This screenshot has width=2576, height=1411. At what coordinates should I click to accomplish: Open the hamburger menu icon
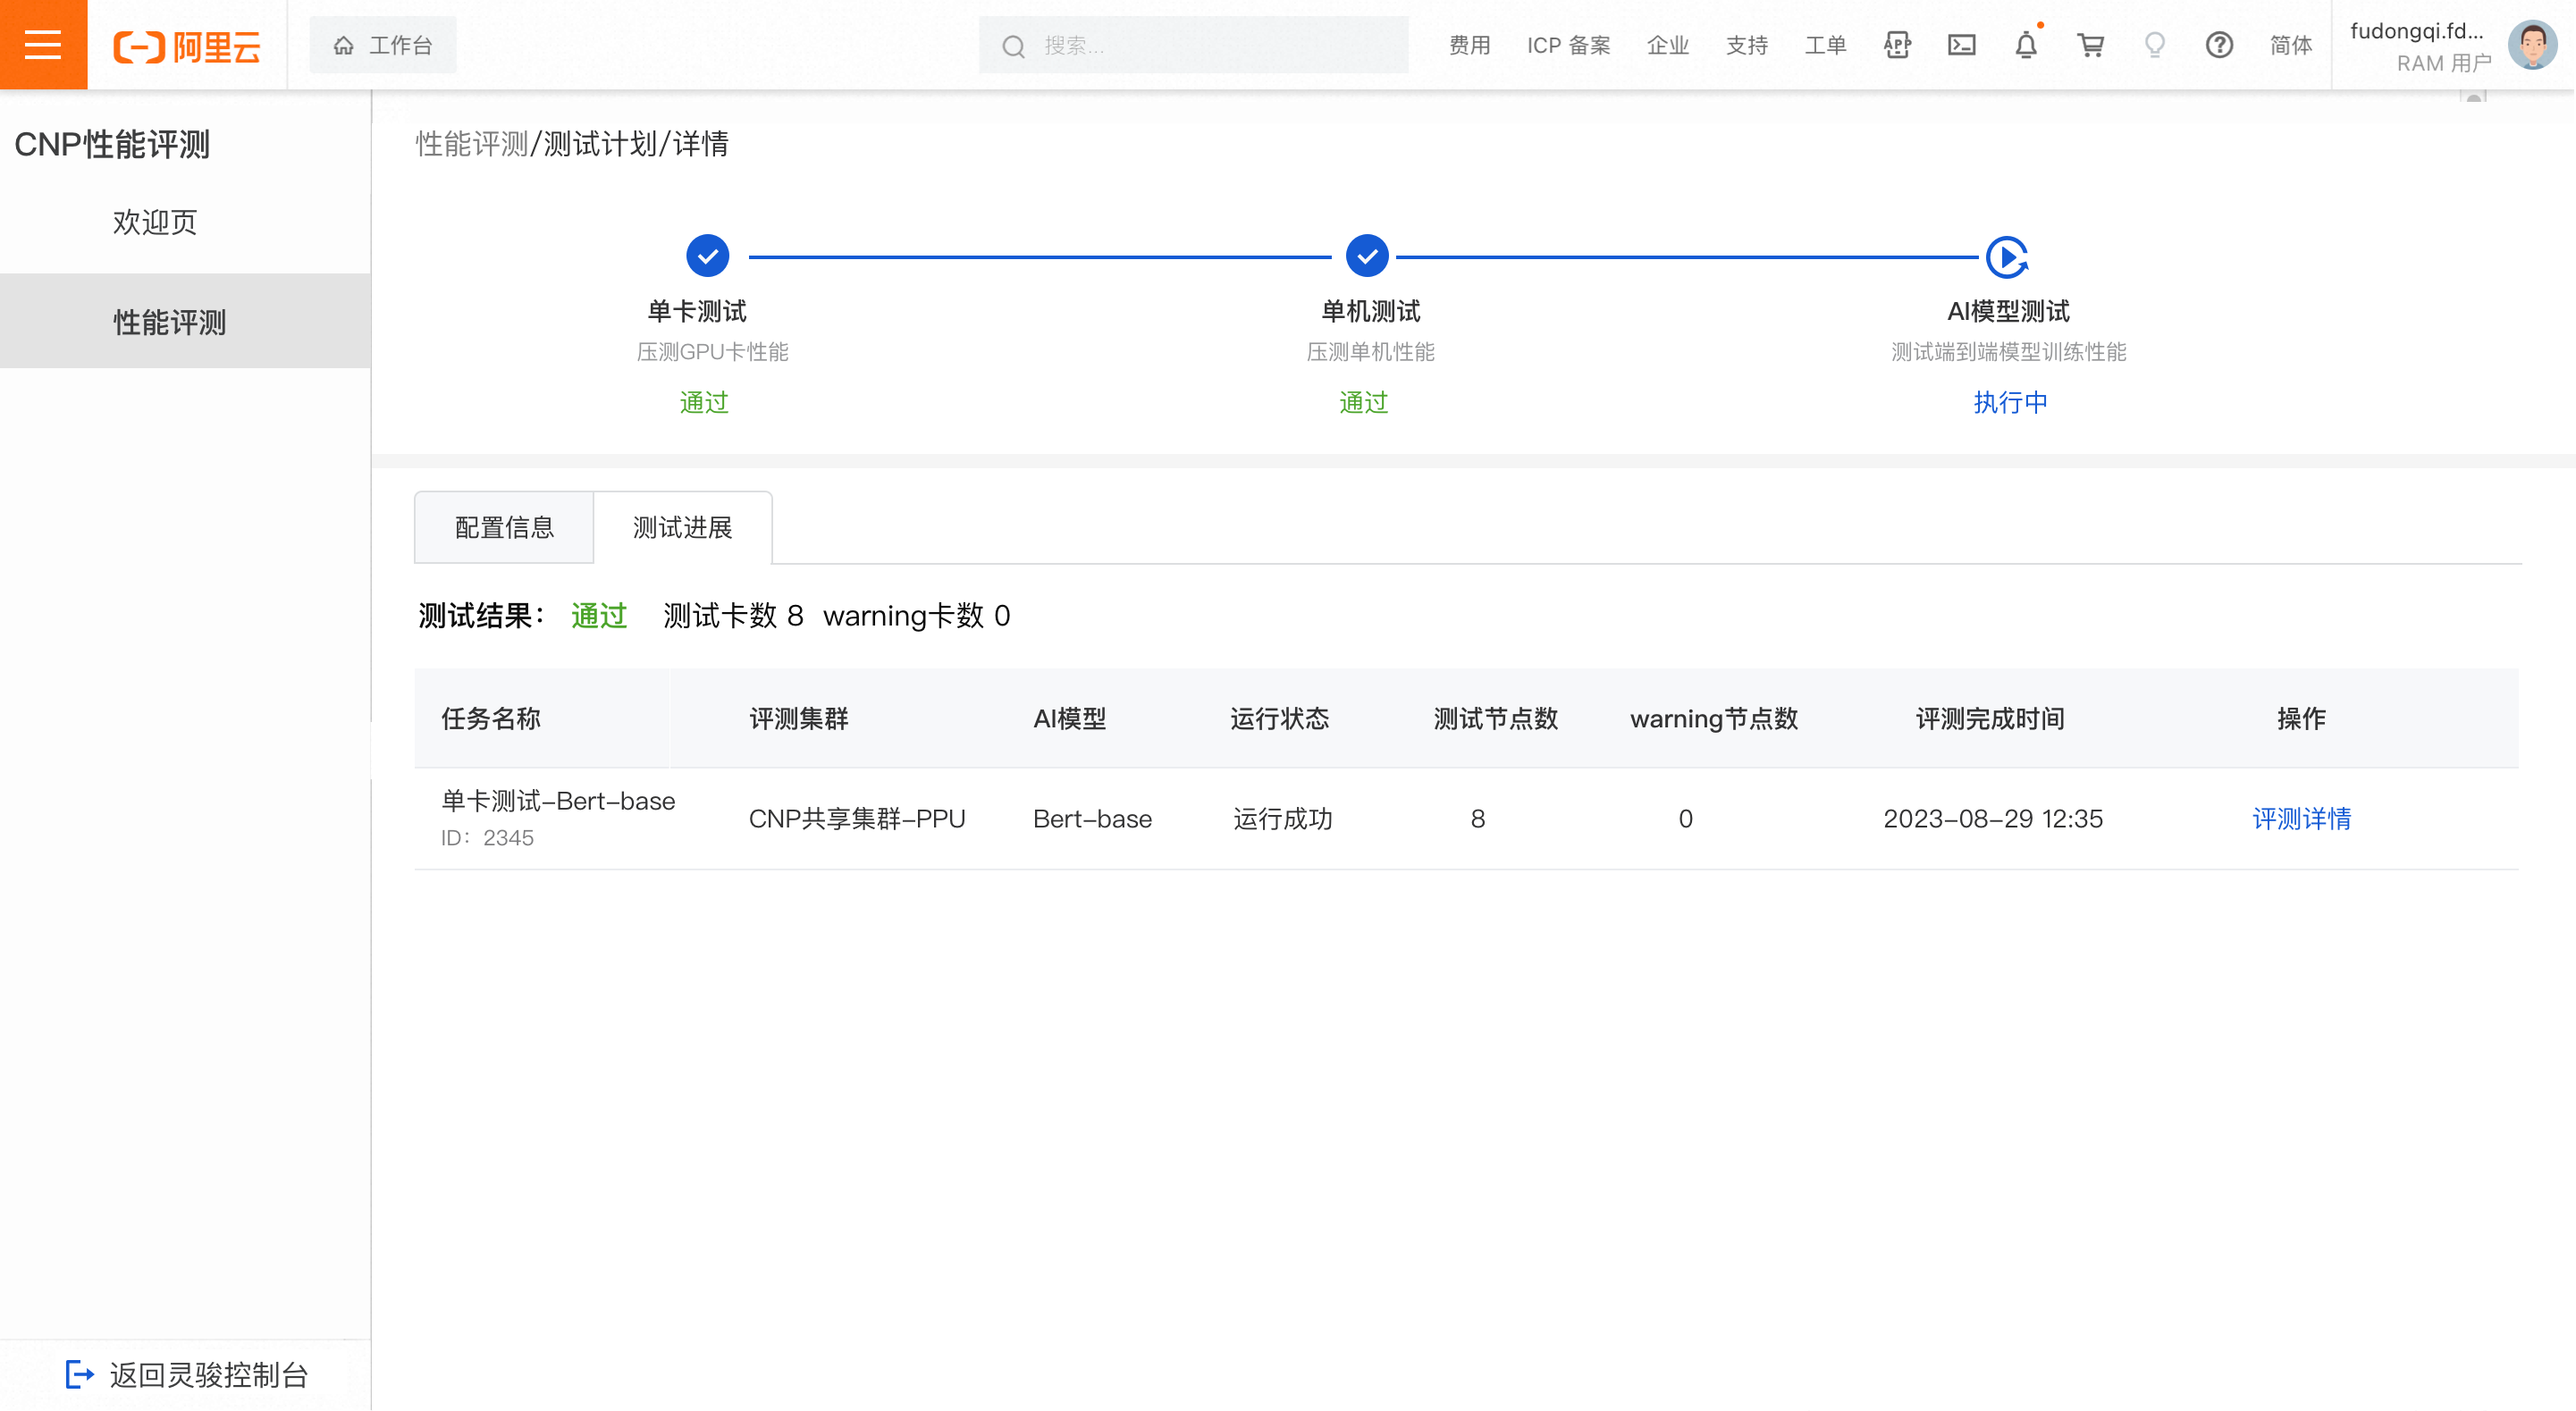43,45
